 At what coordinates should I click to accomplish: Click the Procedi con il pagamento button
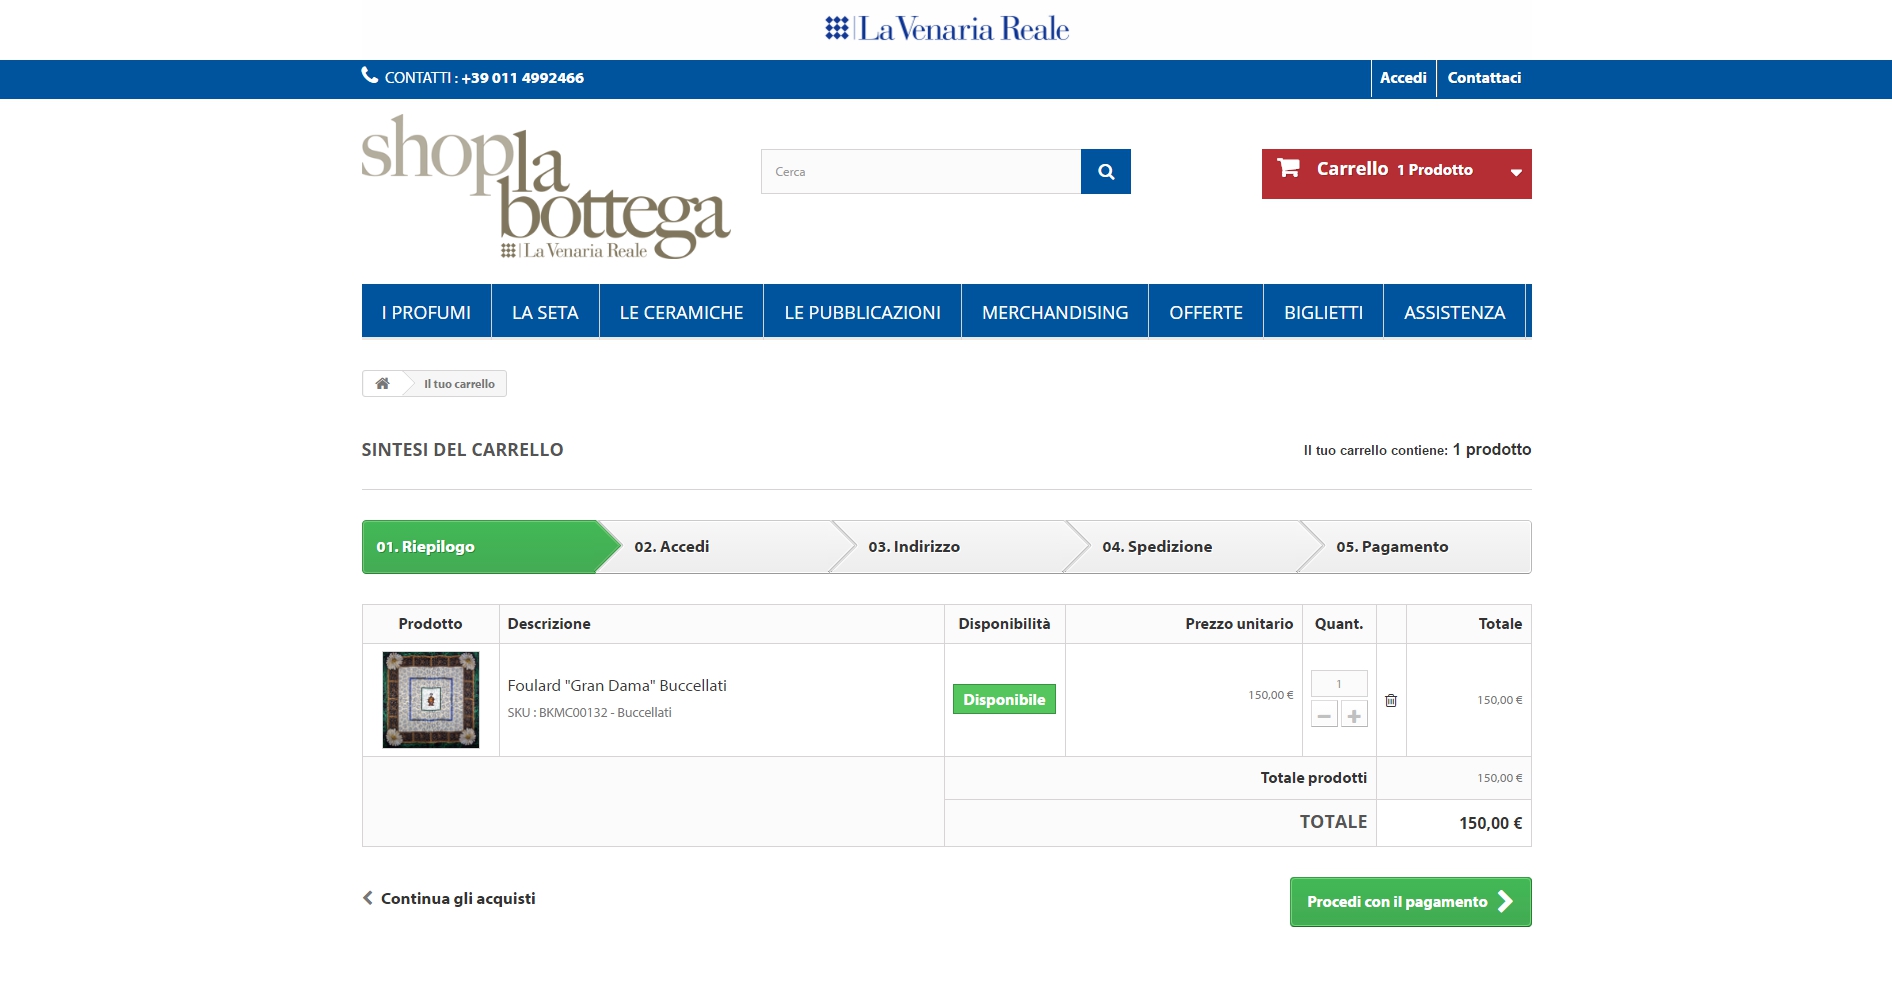[1409, 901]
